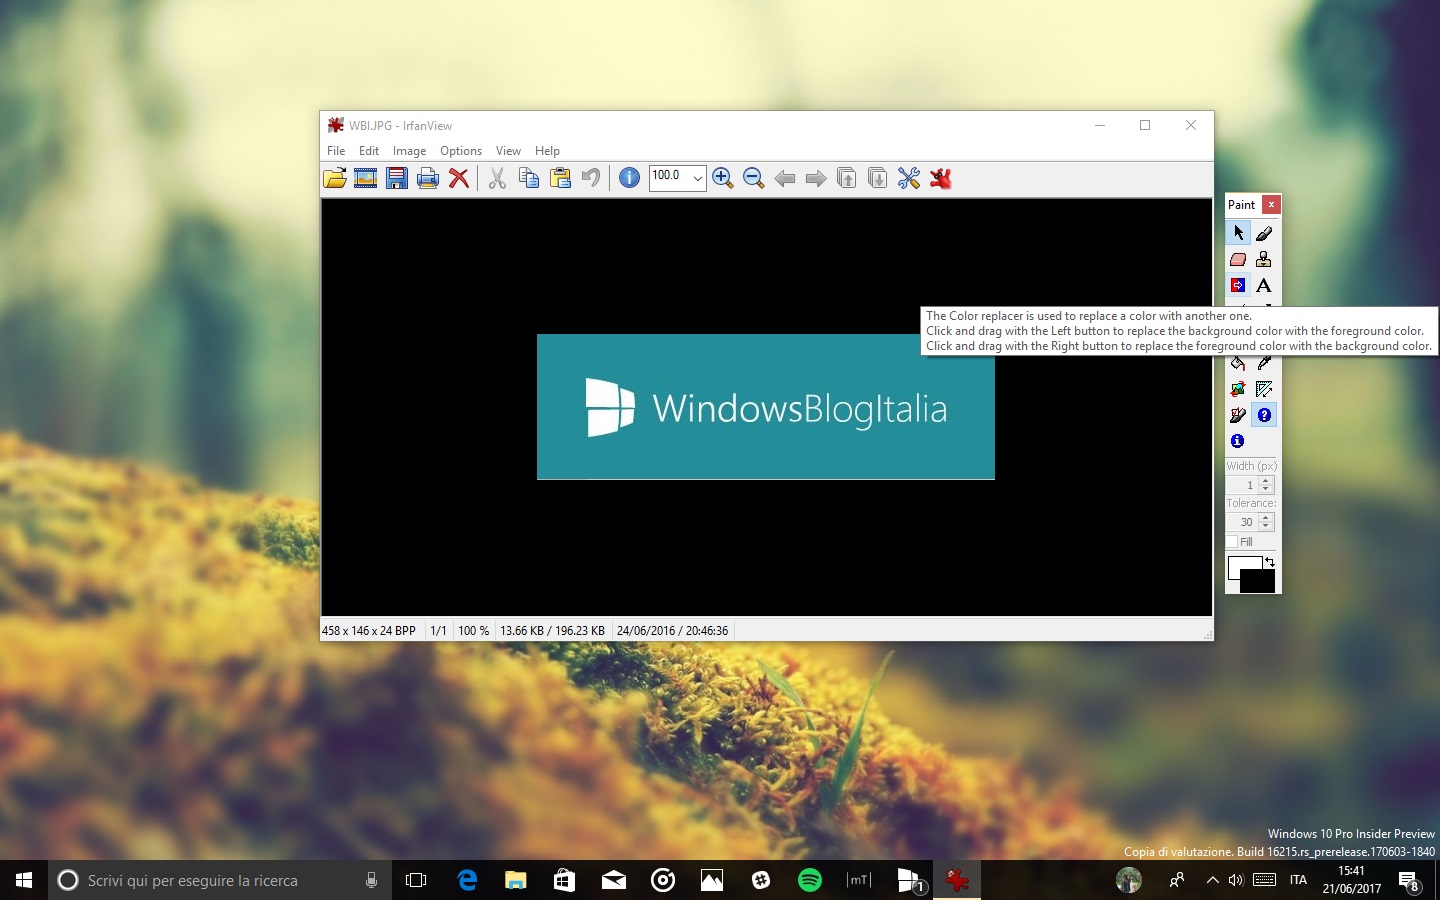
Task: Click the Cortana search box
Action: 220,880
